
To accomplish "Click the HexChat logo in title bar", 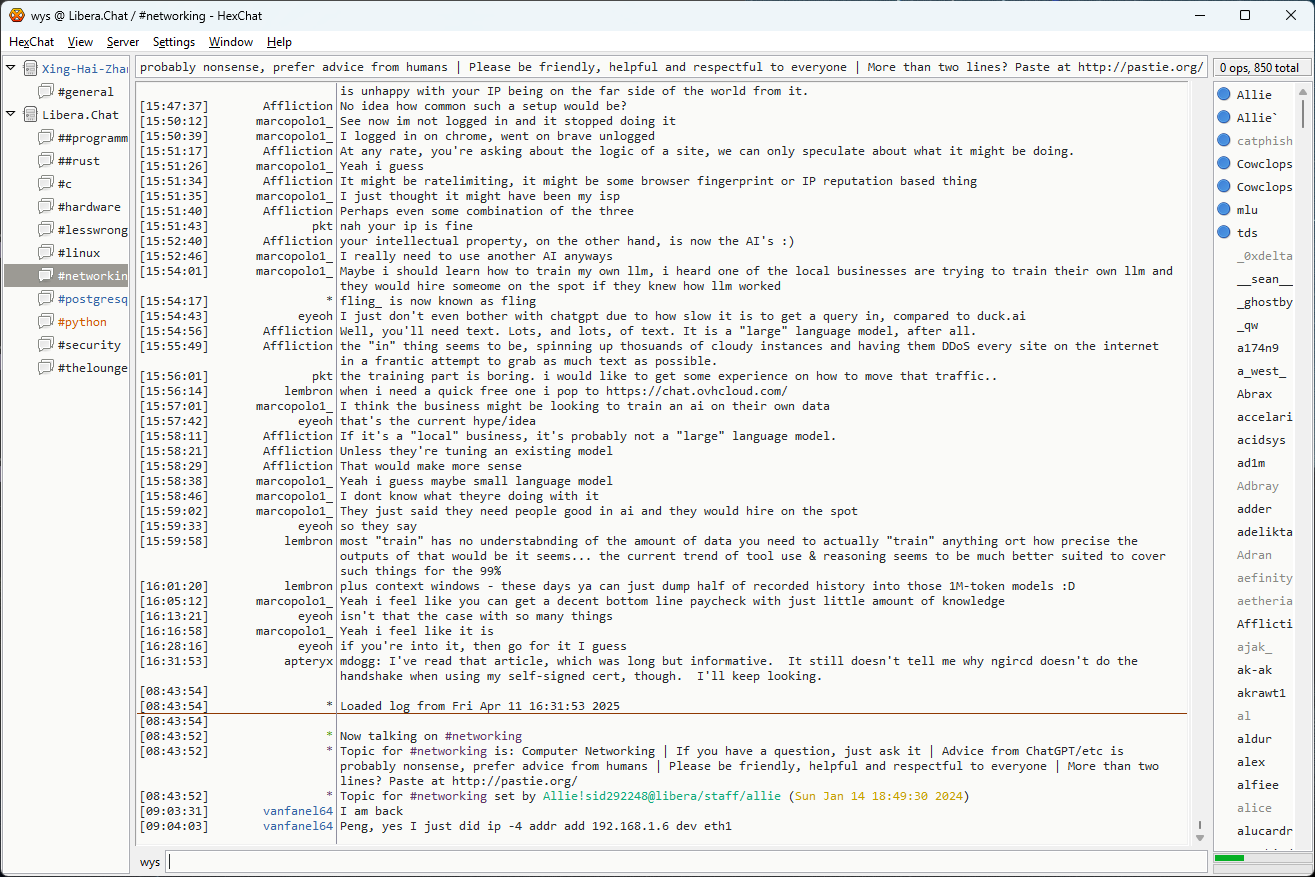I will [x=16, y=15].
